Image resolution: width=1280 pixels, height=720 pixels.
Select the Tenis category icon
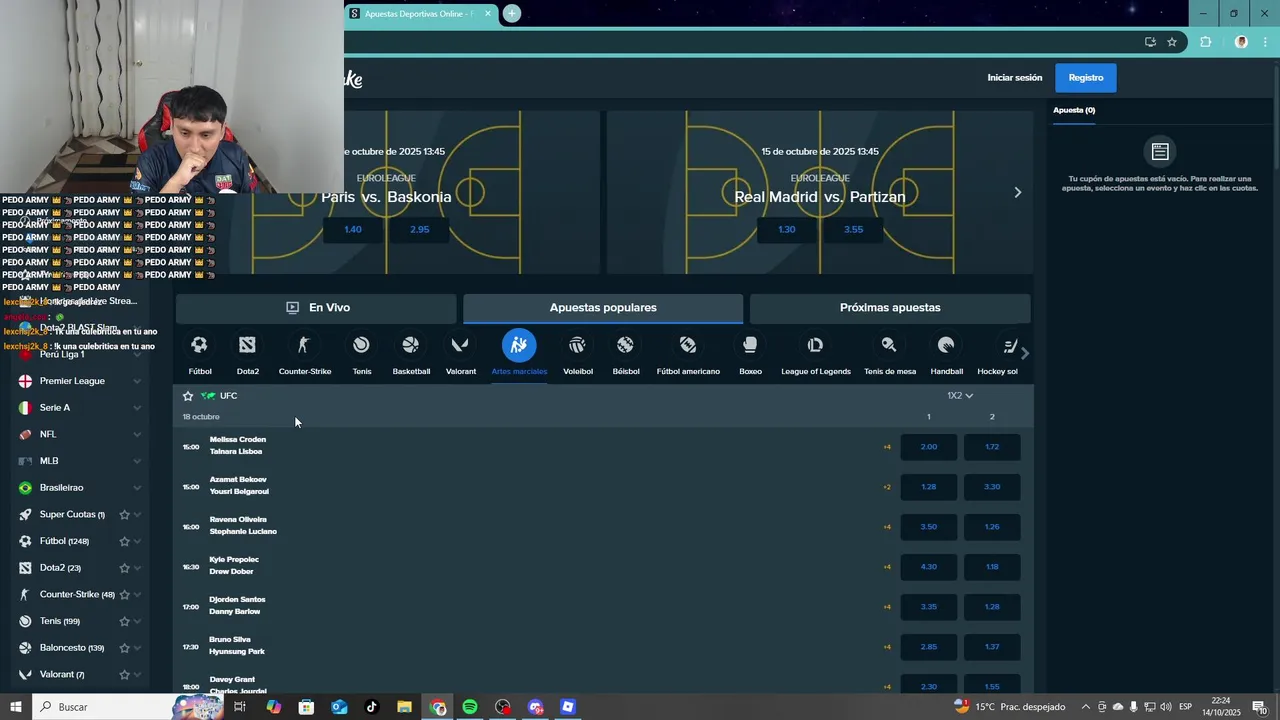pos(361,345)
